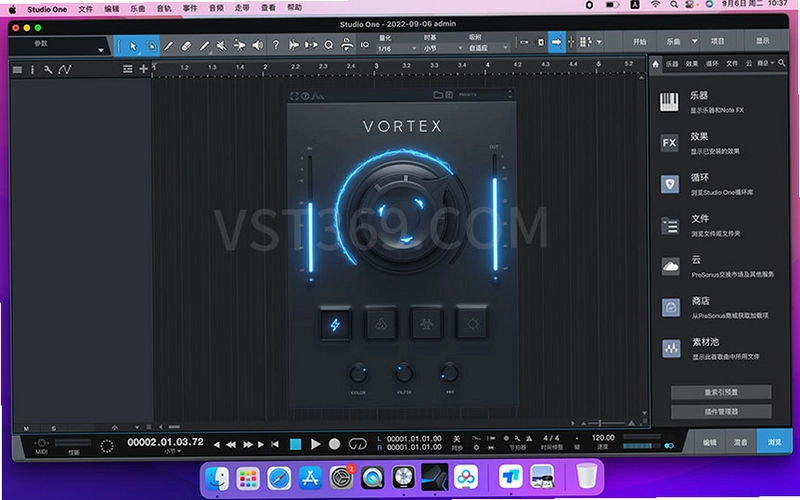800x500 pixels.
Task: Open the 小节 time format dropdown in transport
Action: [172, 452]
